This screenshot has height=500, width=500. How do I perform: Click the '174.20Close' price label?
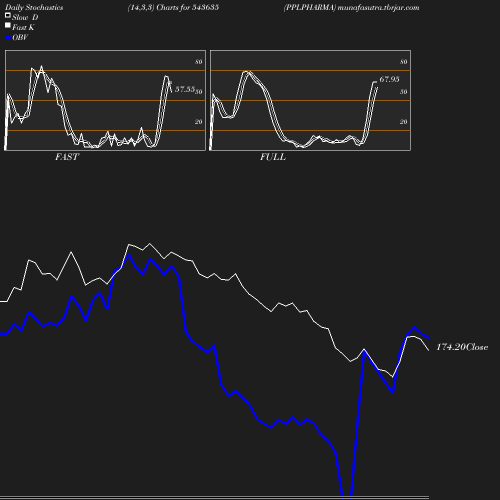point(462,347)
